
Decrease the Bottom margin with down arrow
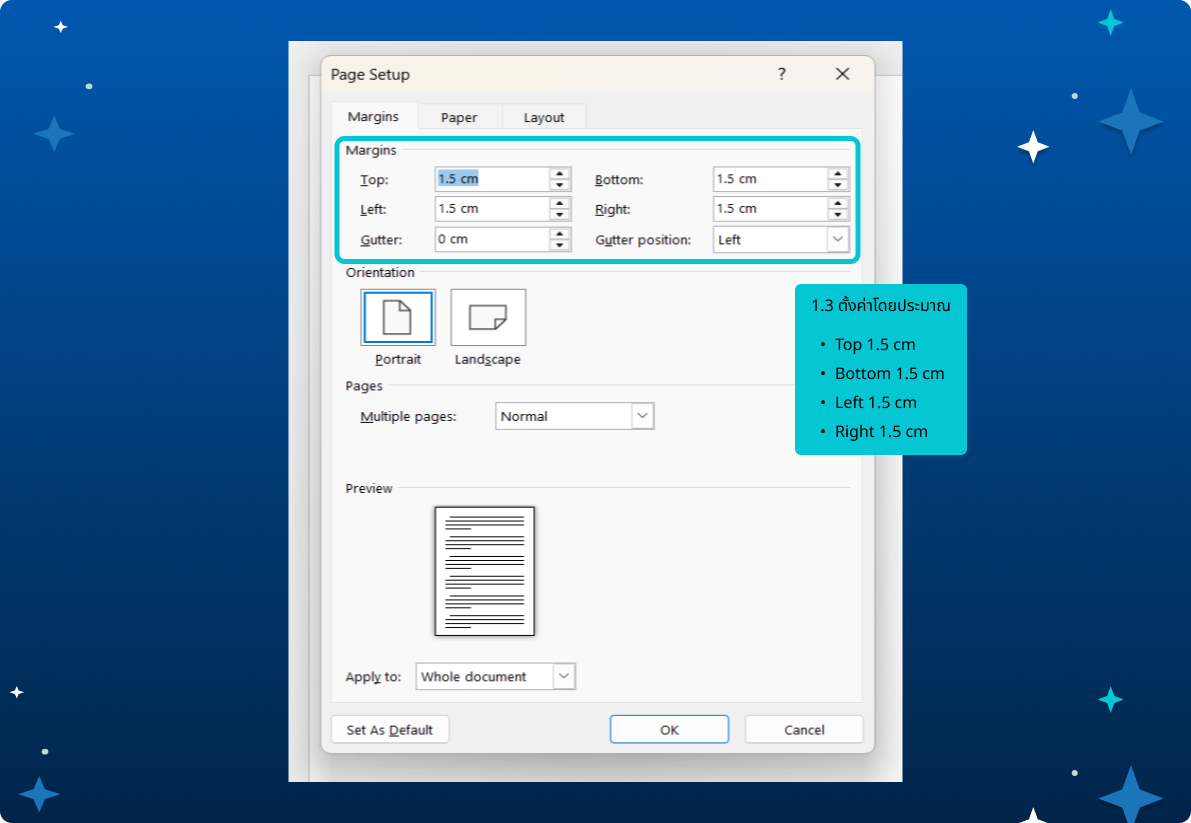point(838,185)
